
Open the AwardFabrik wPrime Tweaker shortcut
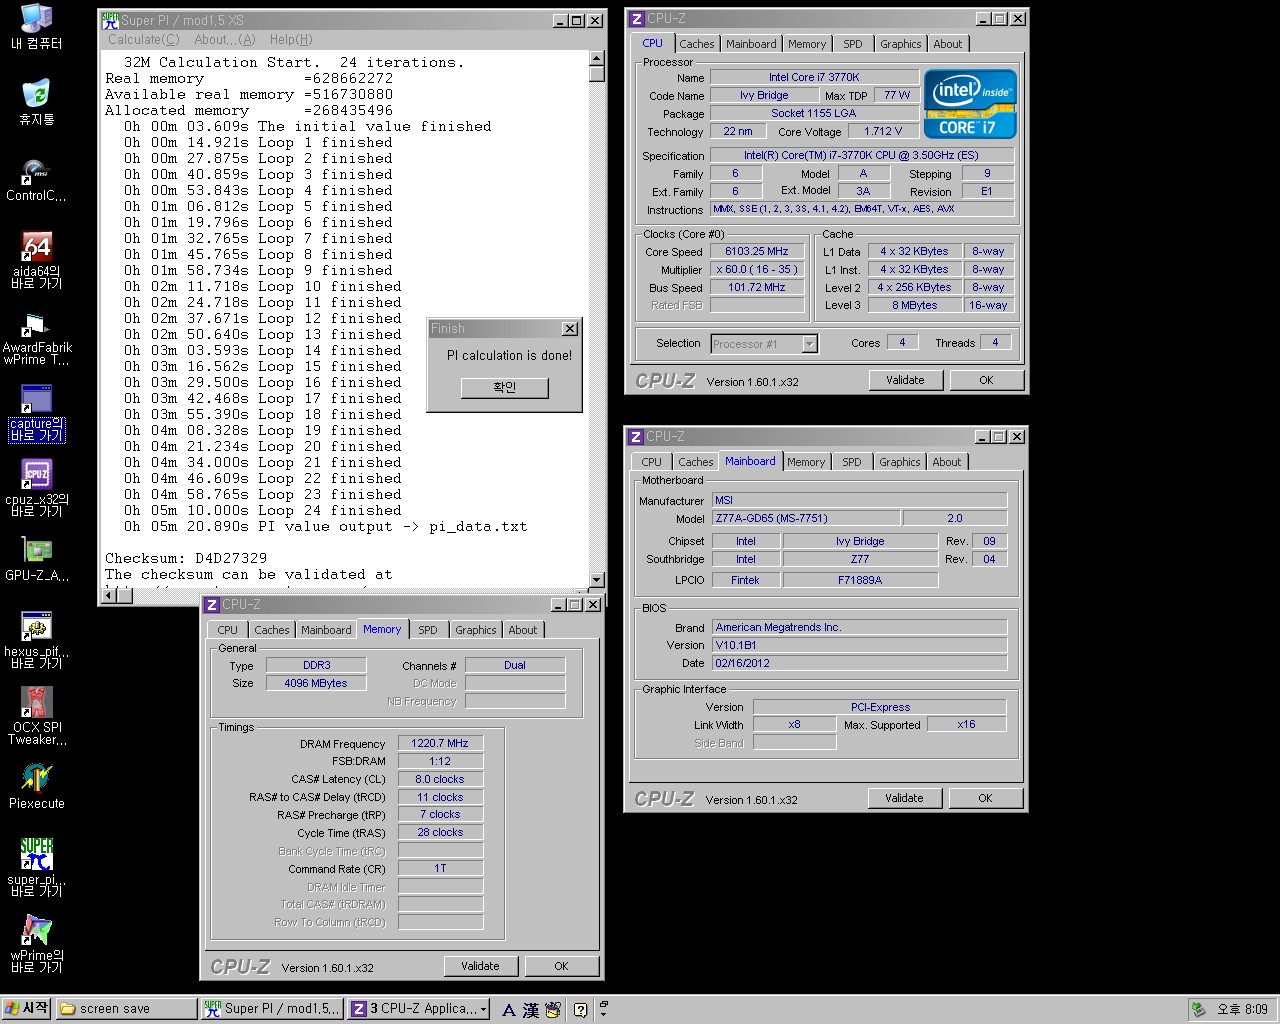click(36, 336)
